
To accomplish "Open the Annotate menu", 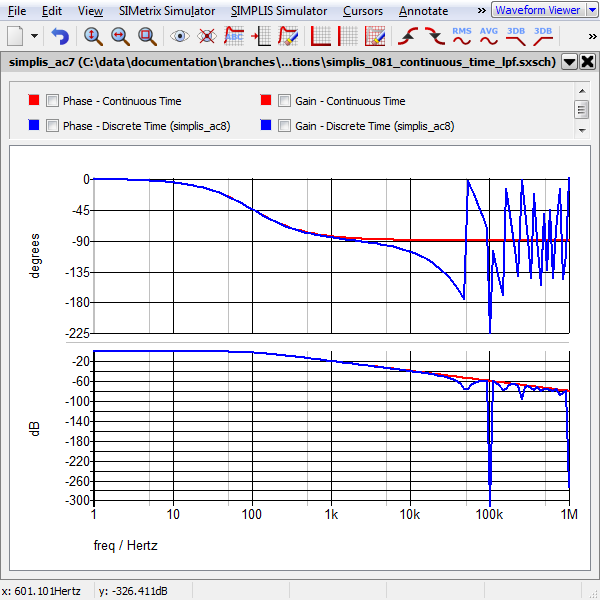I will coord(423,11).
